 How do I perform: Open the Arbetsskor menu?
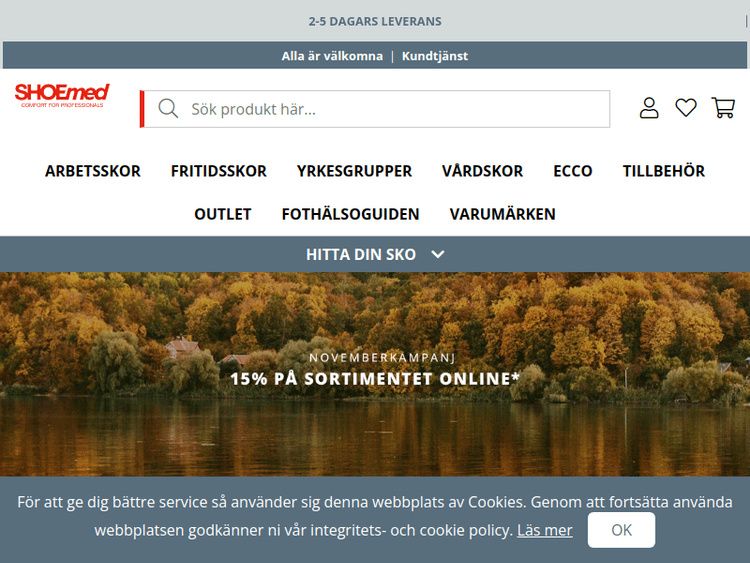pos(93,171)
